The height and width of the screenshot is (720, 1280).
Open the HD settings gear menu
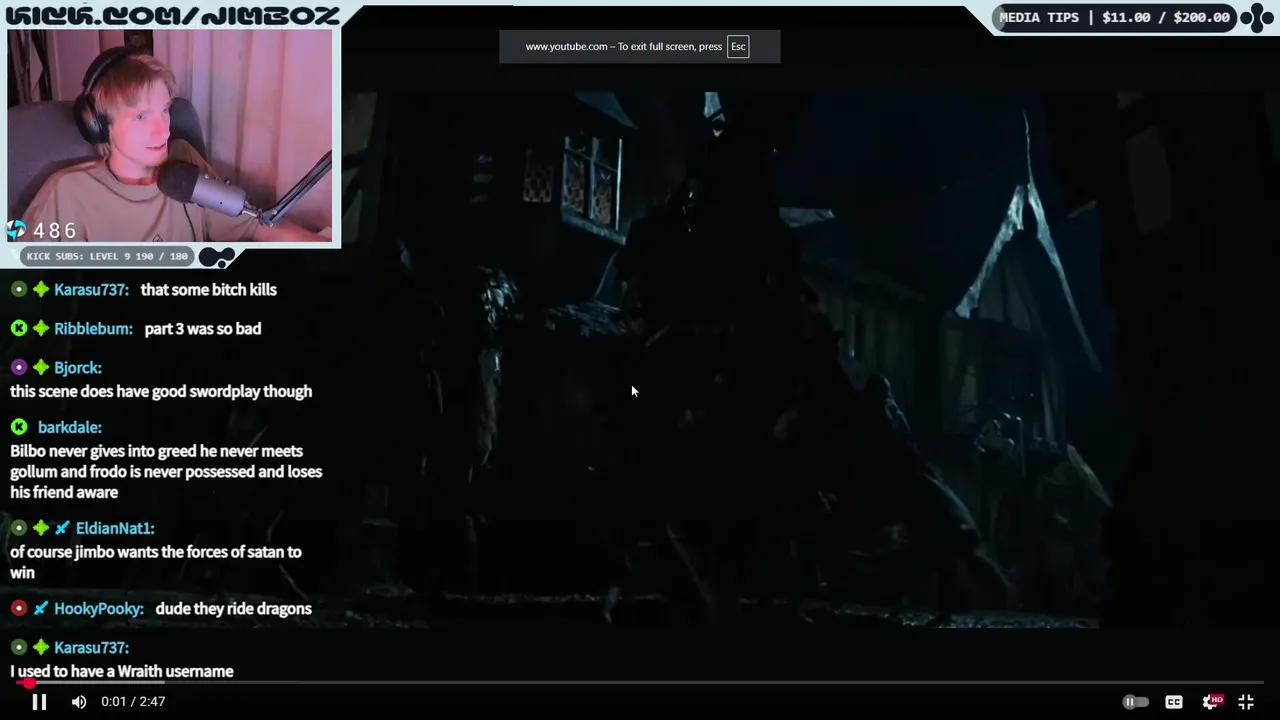point(1212,702)
